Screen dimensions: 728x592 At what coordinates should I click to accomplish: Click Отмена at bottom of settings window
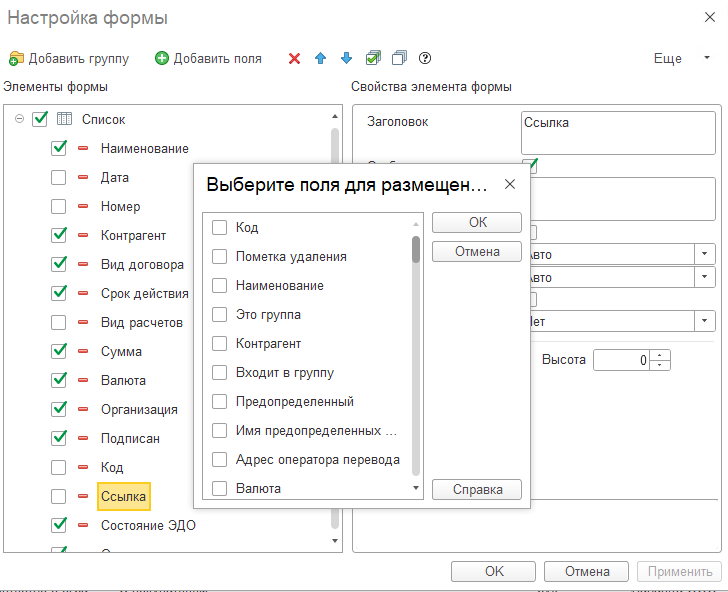(x=586, y=571)
